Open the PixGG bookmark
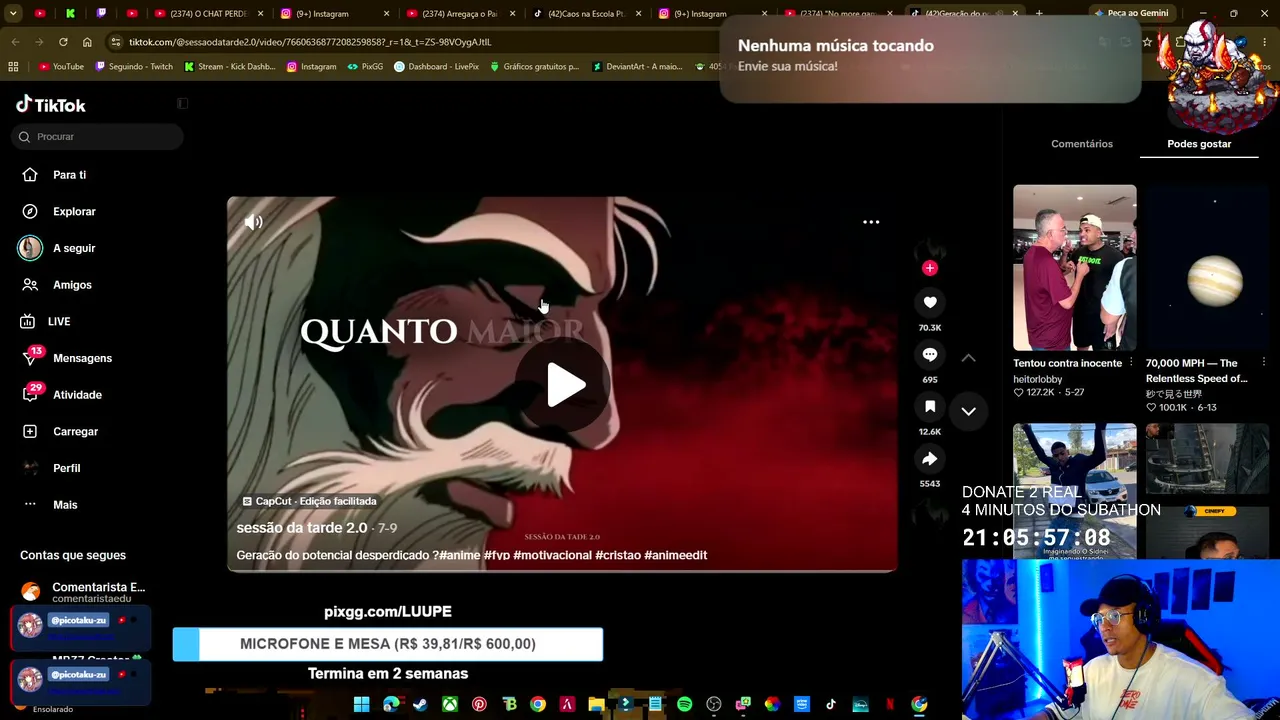Screen dimensions: 1280x720 [x=365, y=67]
